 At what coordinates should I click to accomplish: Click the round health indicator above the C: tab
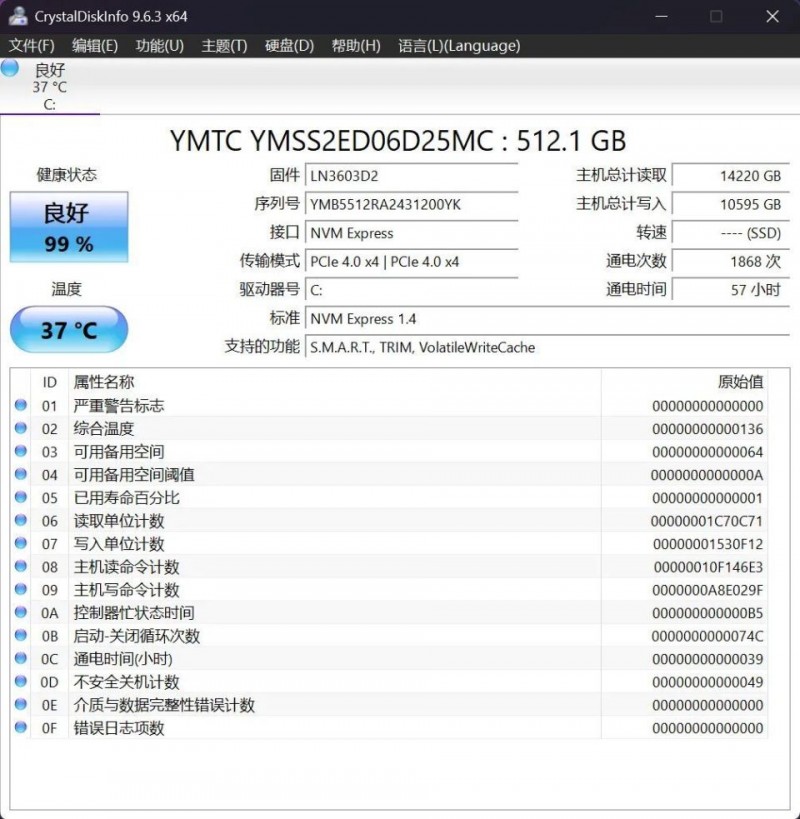coord(10,68)
